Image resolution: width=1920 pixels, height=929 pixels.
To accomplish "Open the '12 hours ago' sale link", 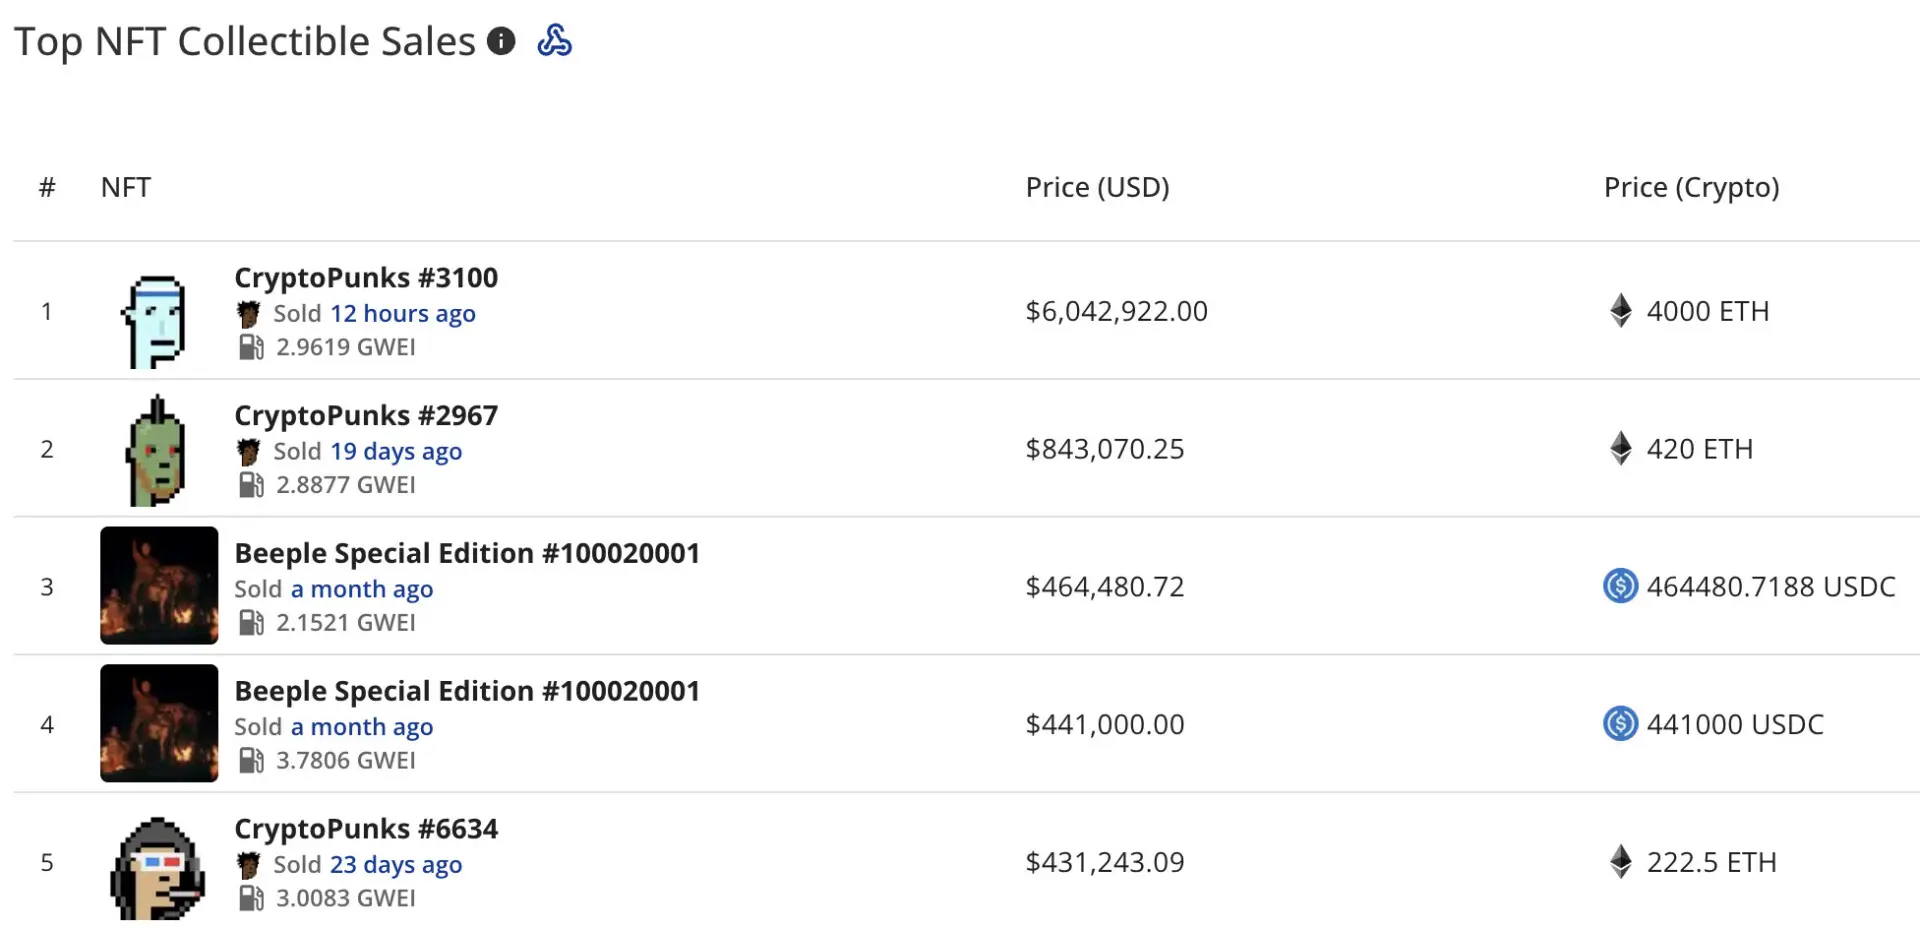I will [x=403, y=314].
